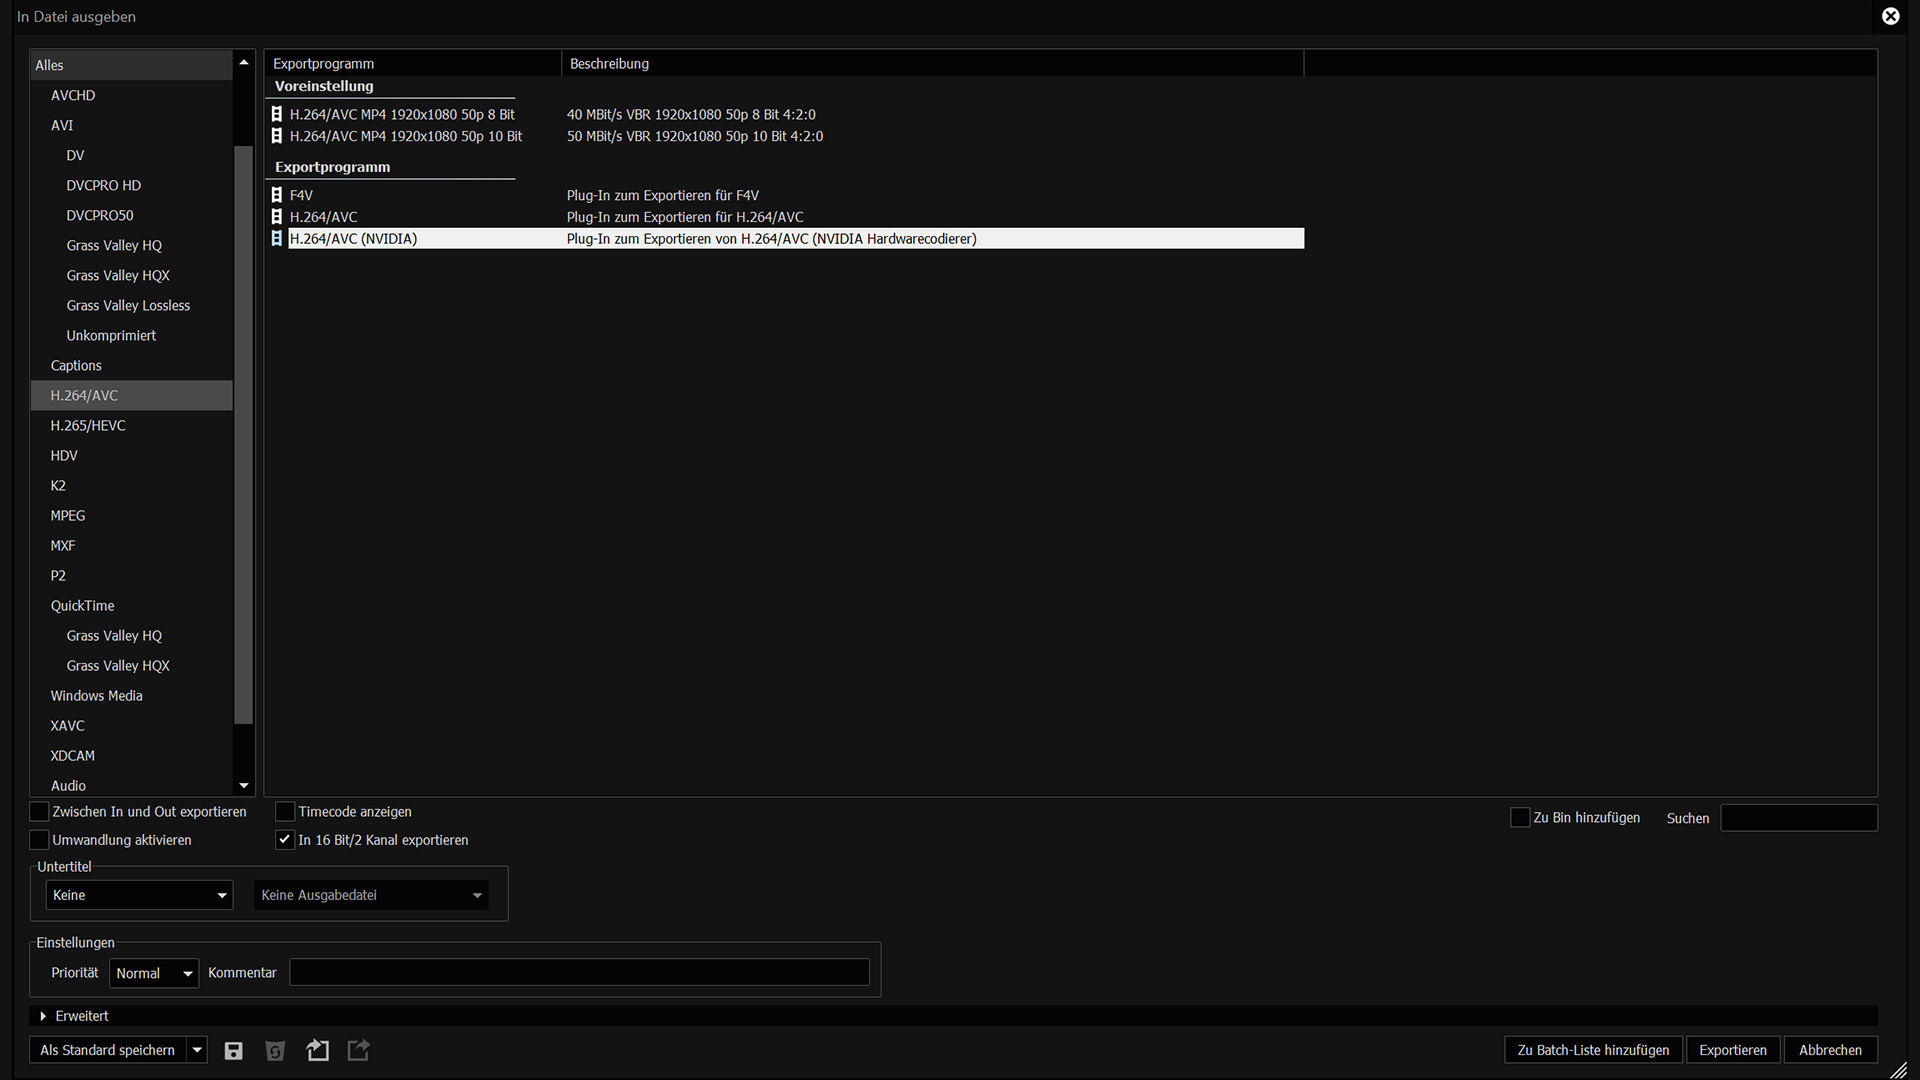Click the film icon beside the F4V exporter
The height and width of the screenshot is (1080, 1920).
click(x=277, y=195)
